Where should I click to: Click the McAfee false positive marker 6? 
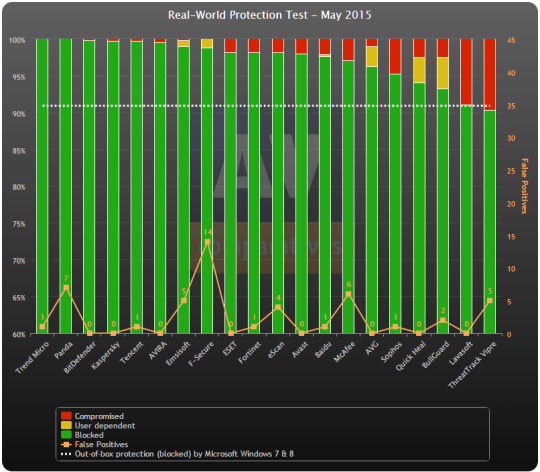[x=348, y=294]
